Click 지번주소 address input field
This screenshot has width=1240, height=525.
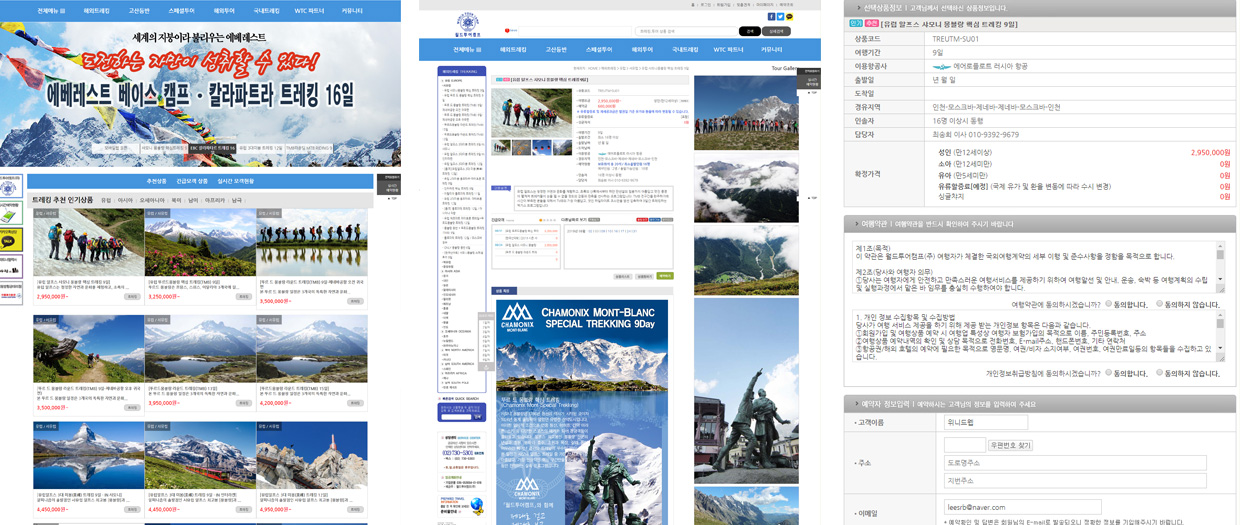click(x=1075, y=481)
